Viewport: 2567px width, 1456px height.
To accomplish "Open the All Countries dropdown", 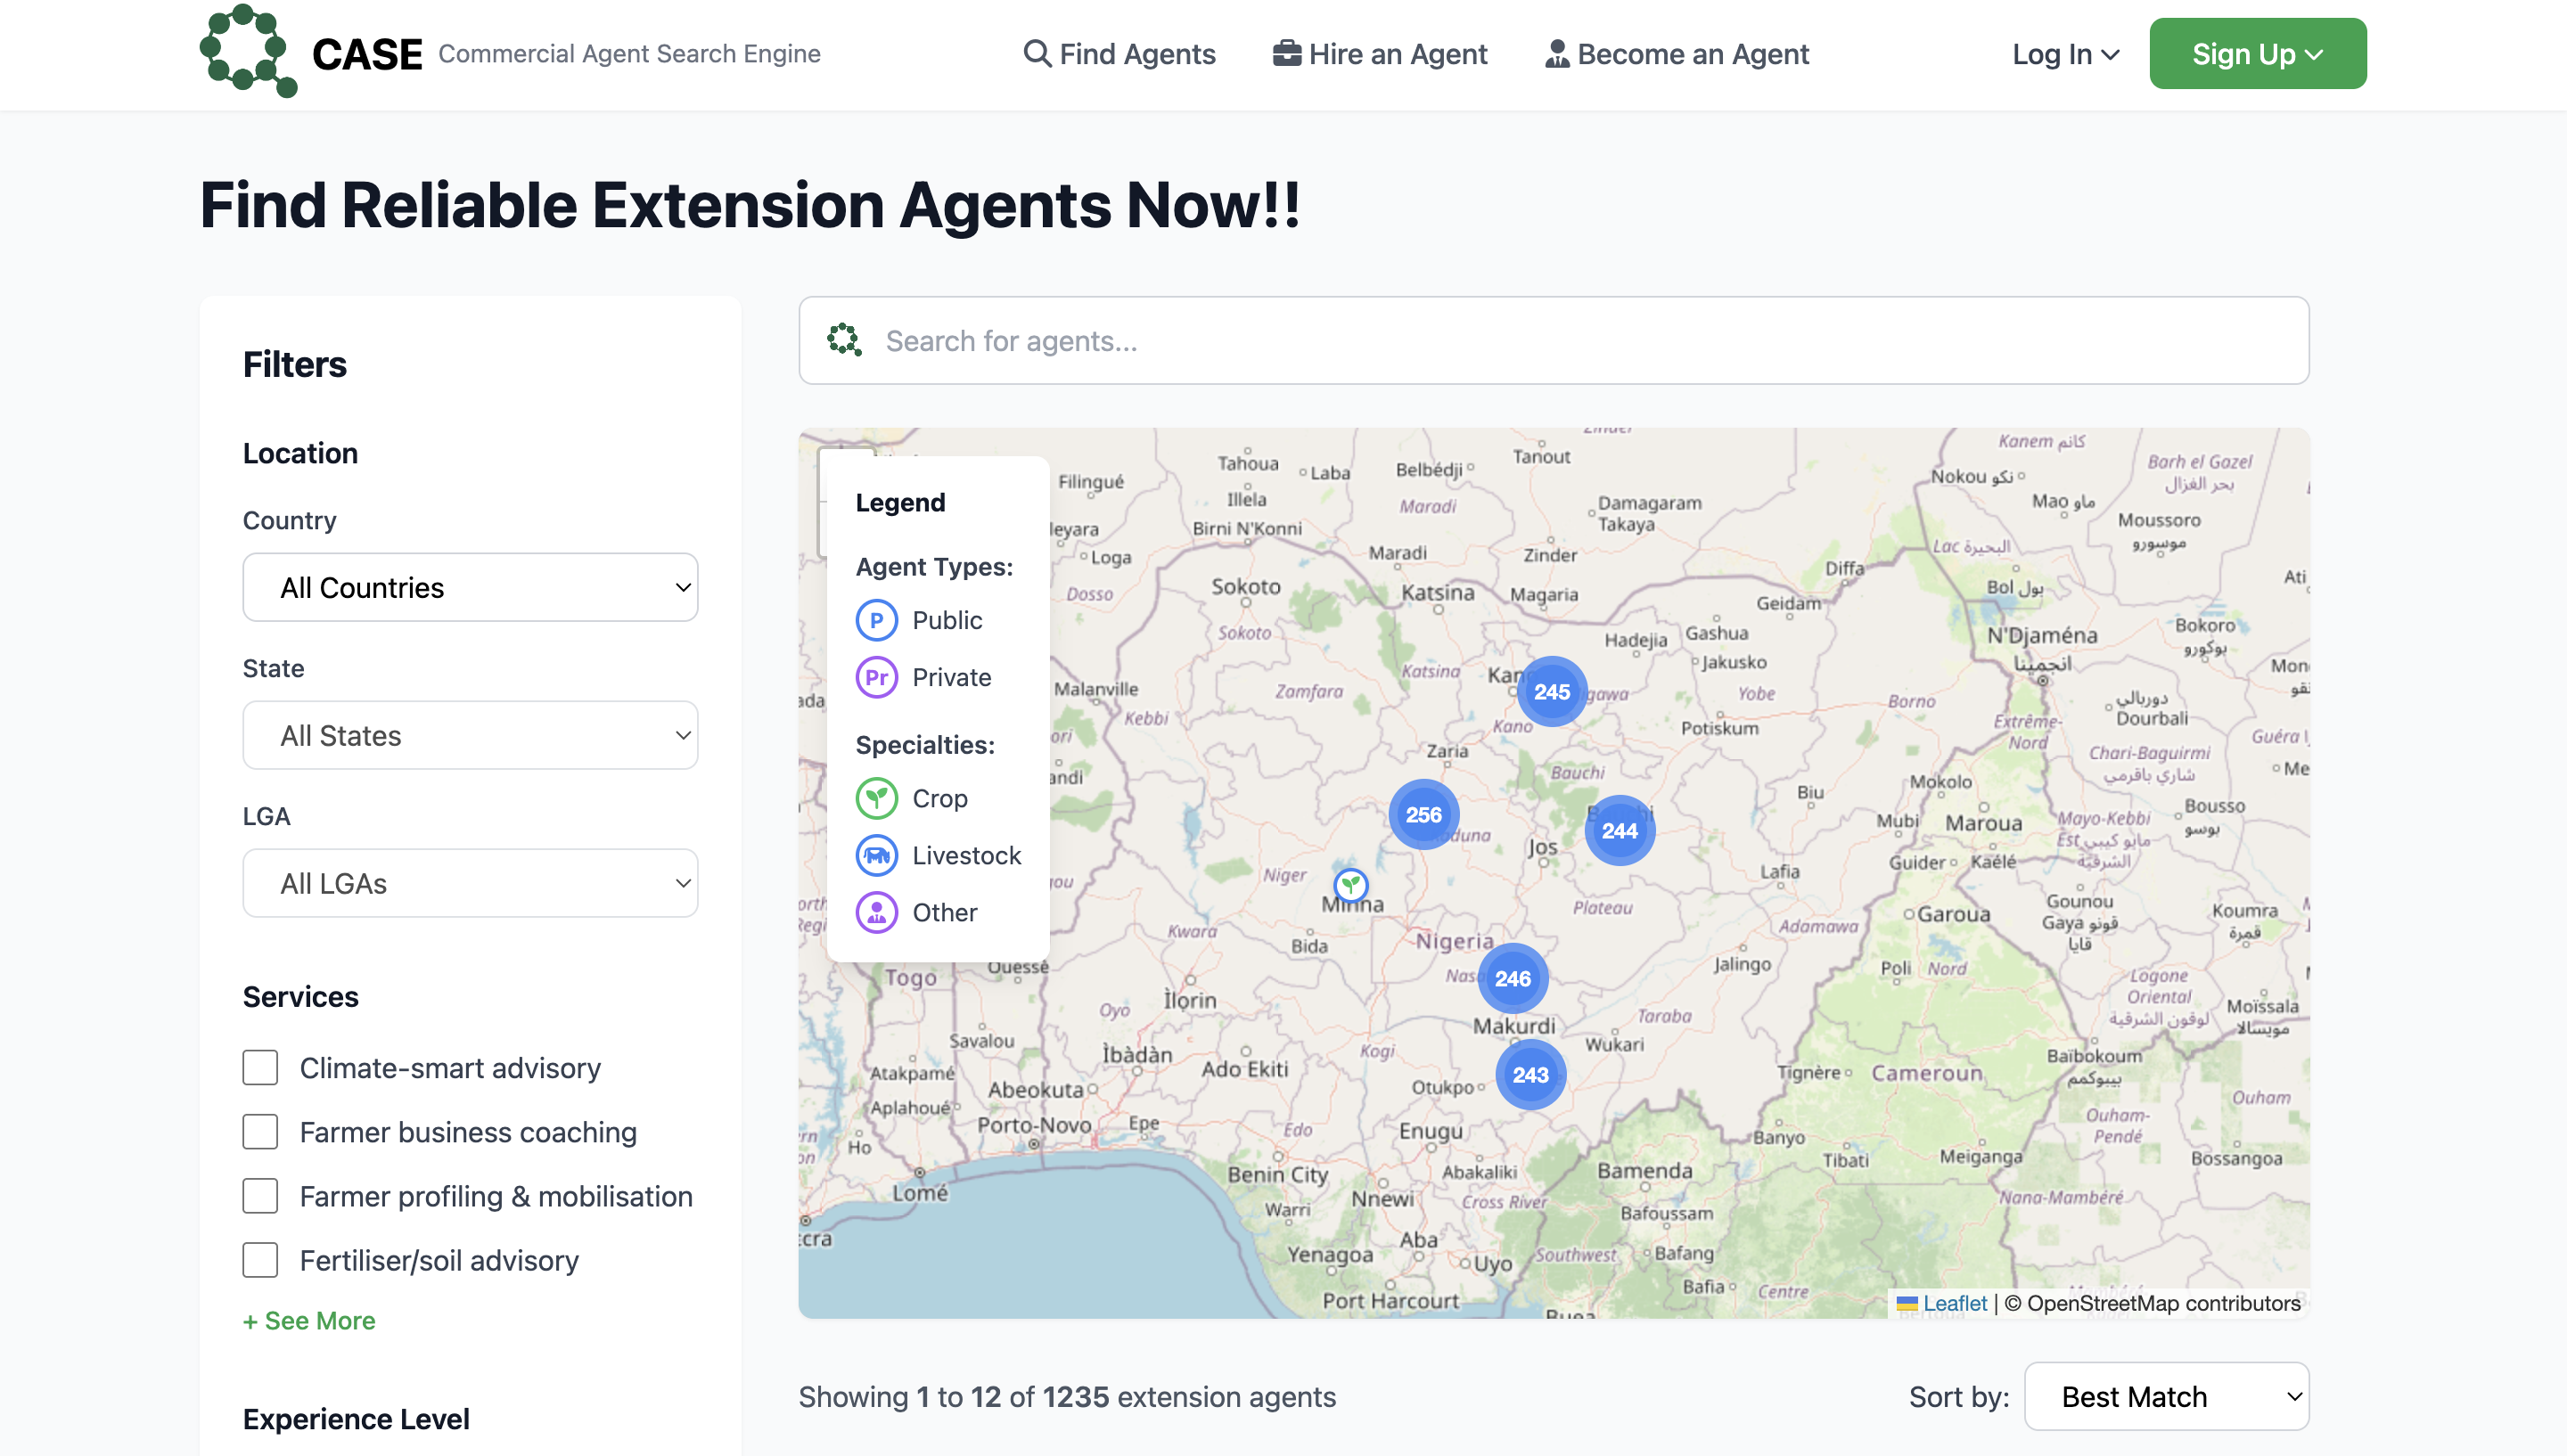I will tap(470, 588).
